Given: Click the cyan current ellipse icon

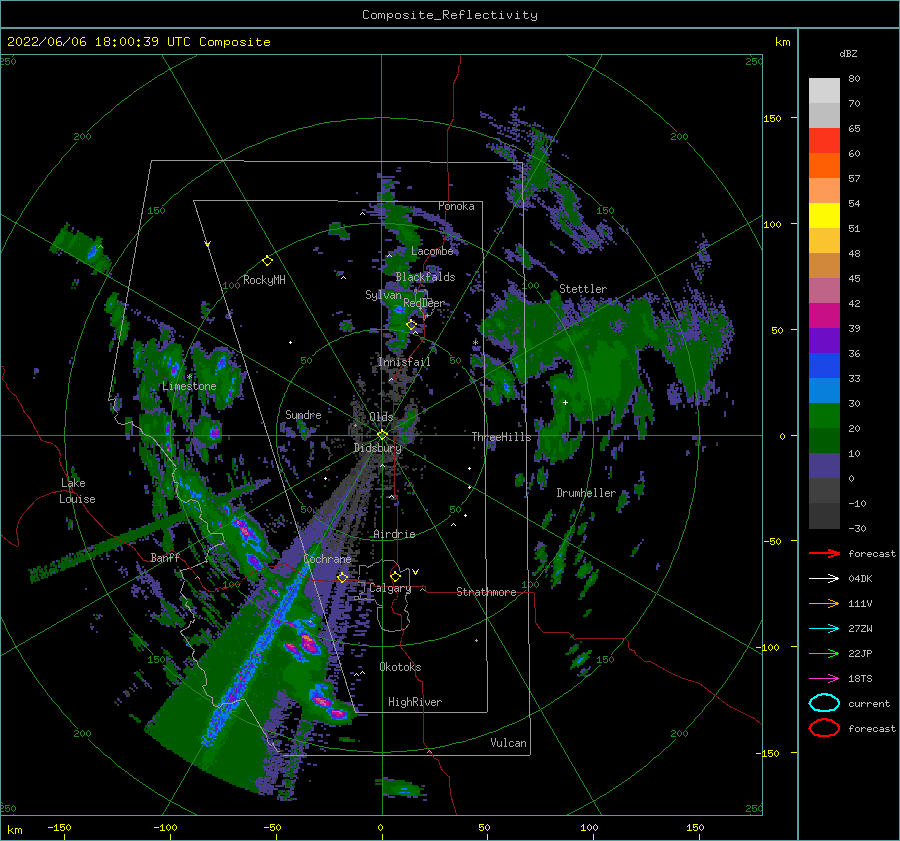Looking at the screenshot, I should point(824,703).
